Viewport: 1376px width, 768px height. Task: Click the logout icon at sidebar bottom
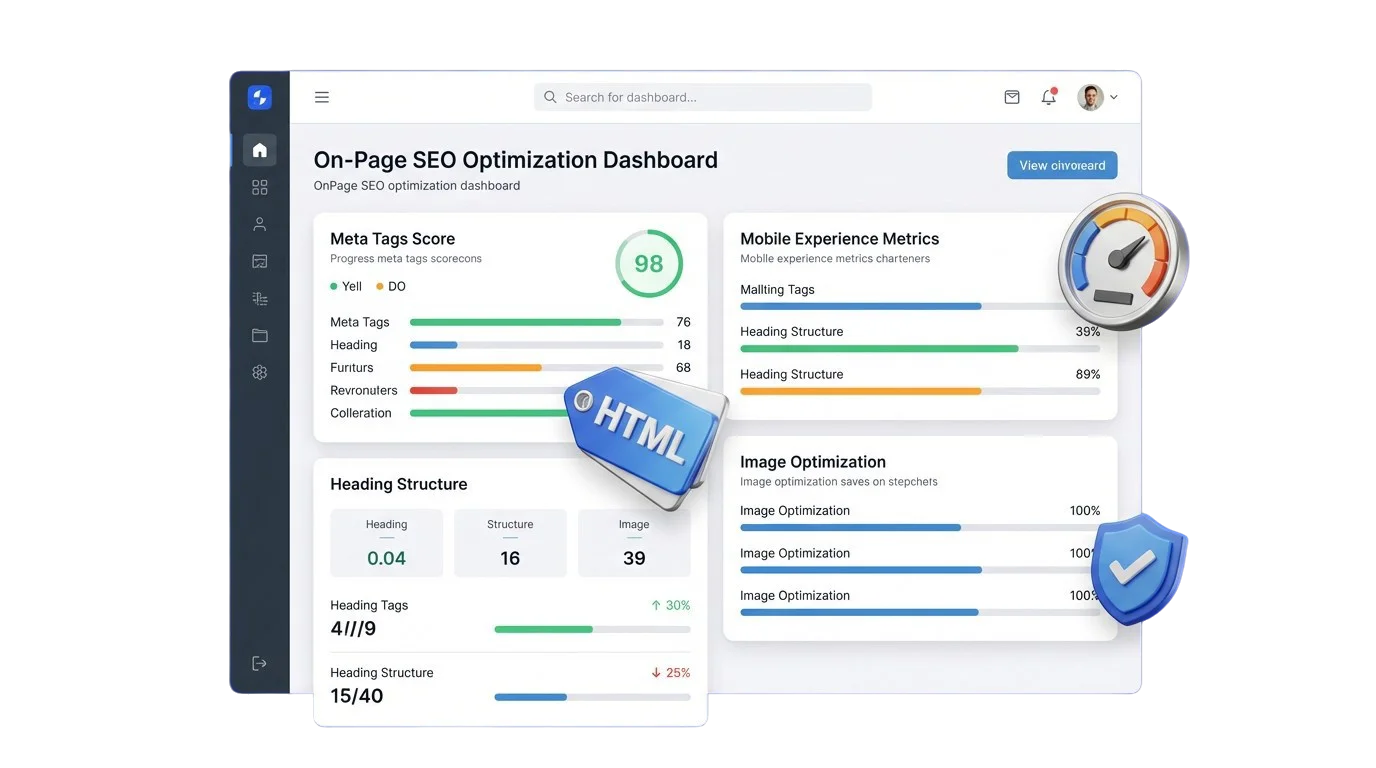tap(260, 663)
